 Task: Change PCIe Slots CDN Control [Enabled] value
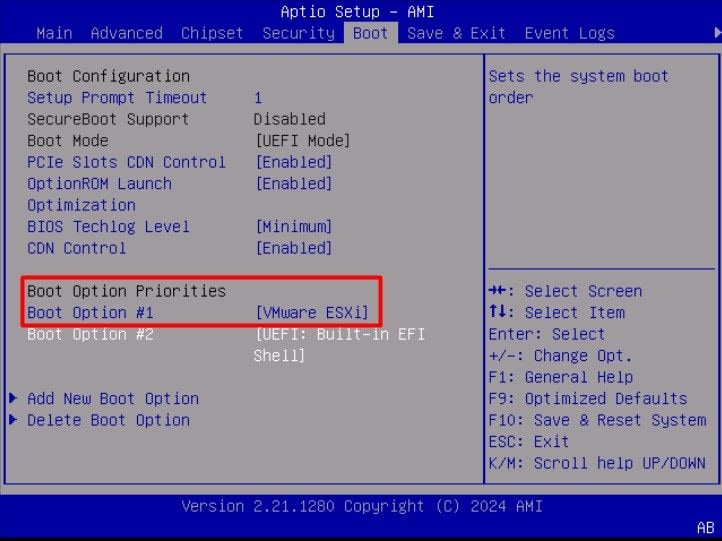pos(294,162)
